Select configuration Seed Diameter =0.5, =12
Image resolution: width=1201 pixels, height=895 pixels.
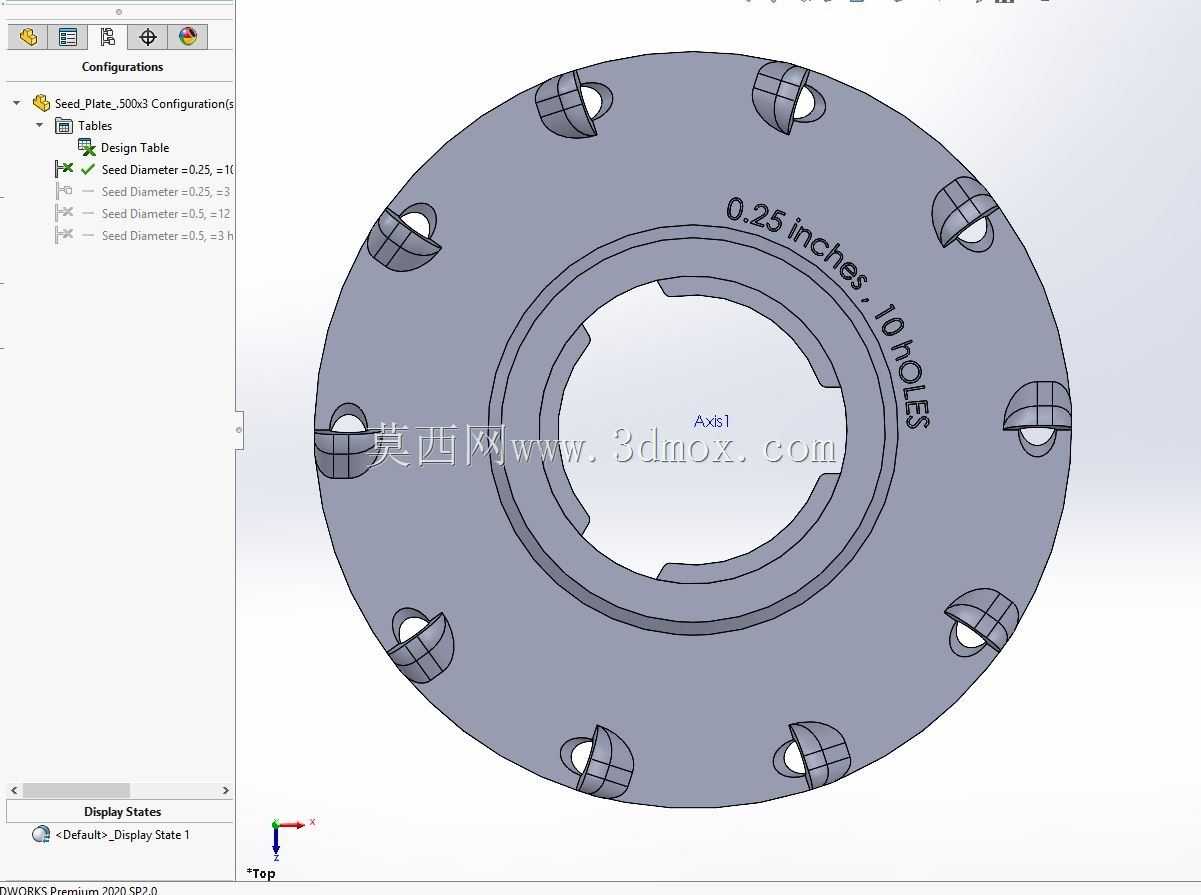(166, 213)
